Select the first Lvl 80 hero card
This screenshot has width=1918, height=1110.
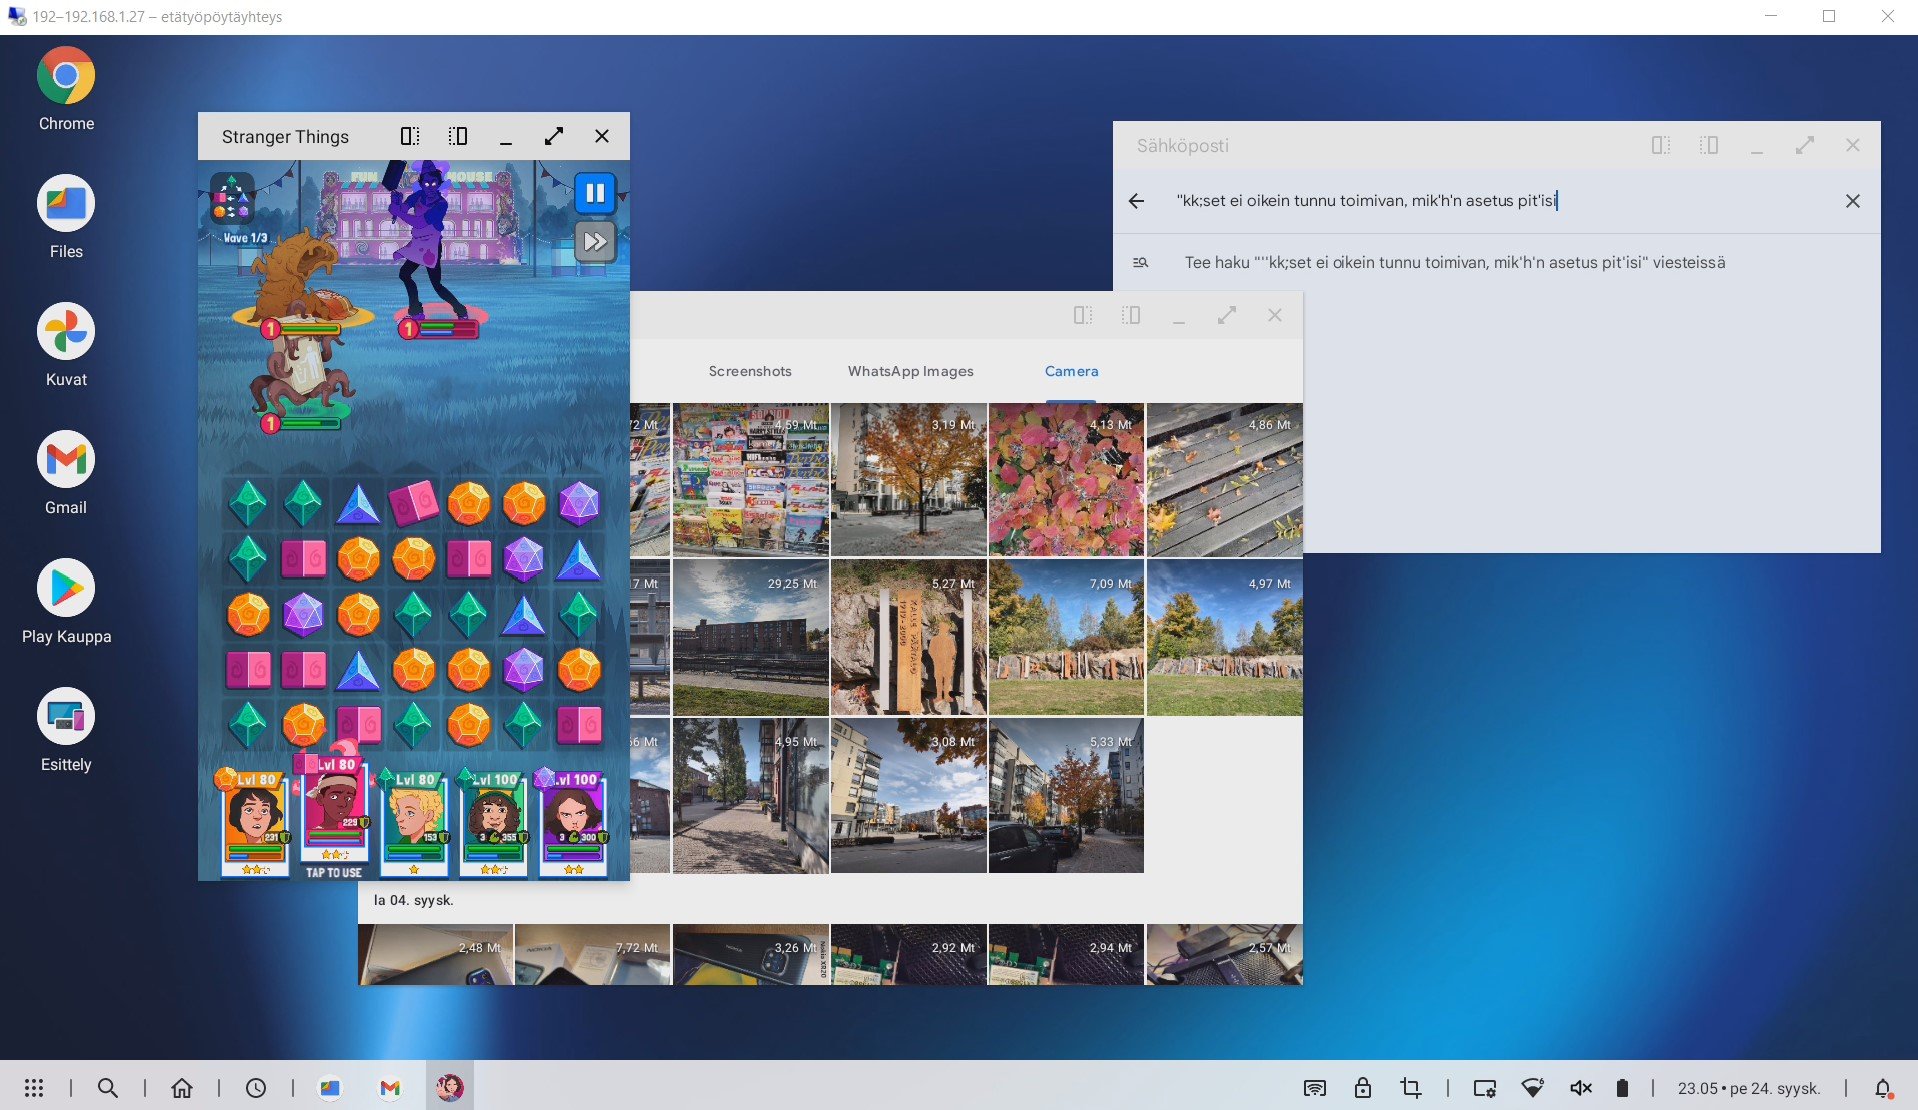pyautogui.click(x=254, y=823)
